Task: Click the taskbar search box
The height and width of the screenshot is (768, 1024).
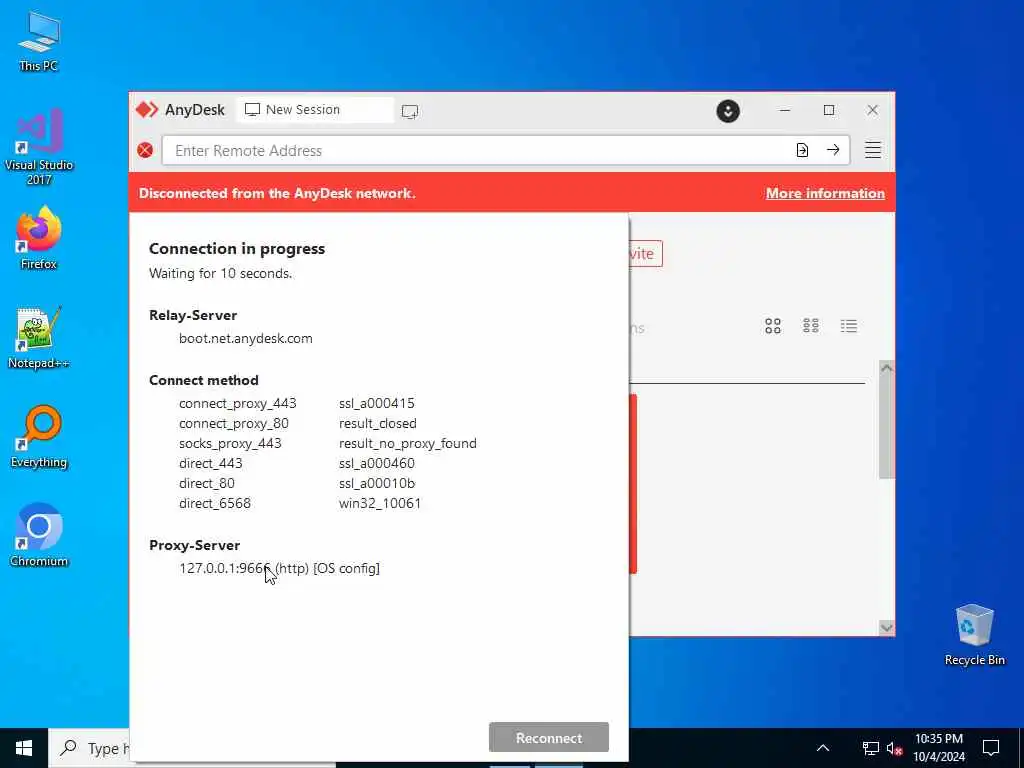Action: 89,748
